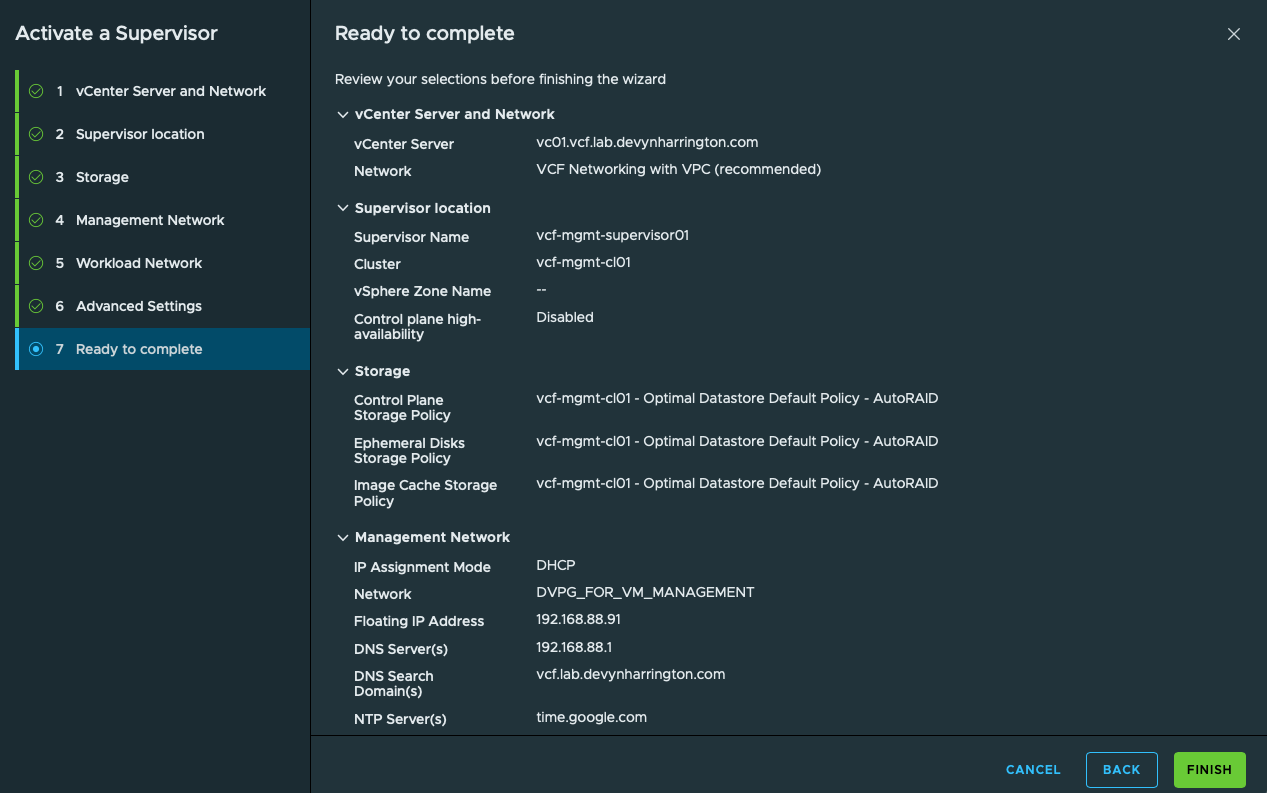Click the Ephemeral Disks Storage Policy value
1267x793 pixels.
click(737, 441)
